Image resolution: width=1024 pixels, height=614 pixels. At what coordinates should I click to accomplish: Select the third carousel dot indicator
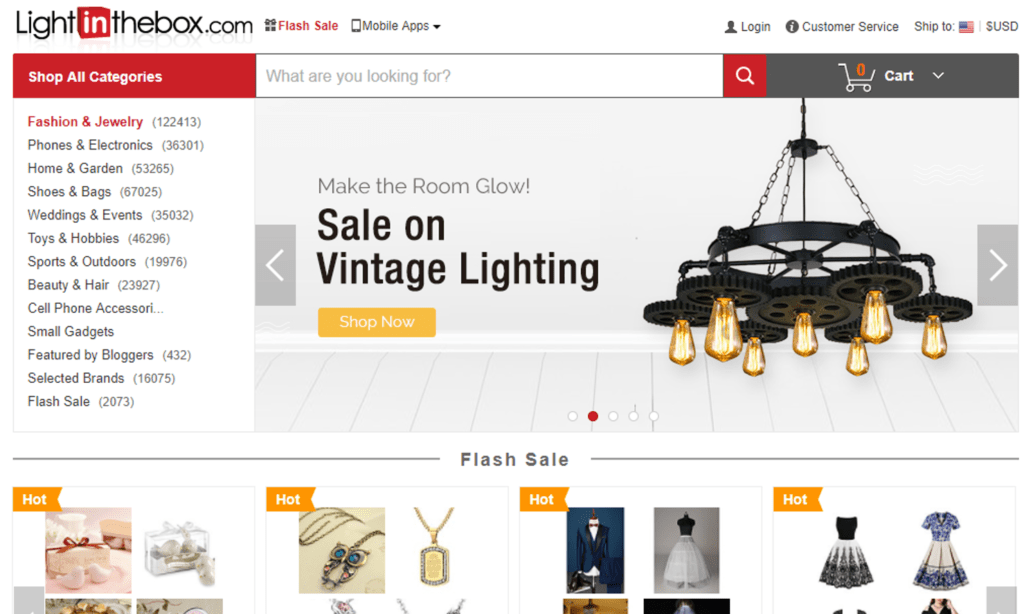pyautogui.click(x=613, y=416)
